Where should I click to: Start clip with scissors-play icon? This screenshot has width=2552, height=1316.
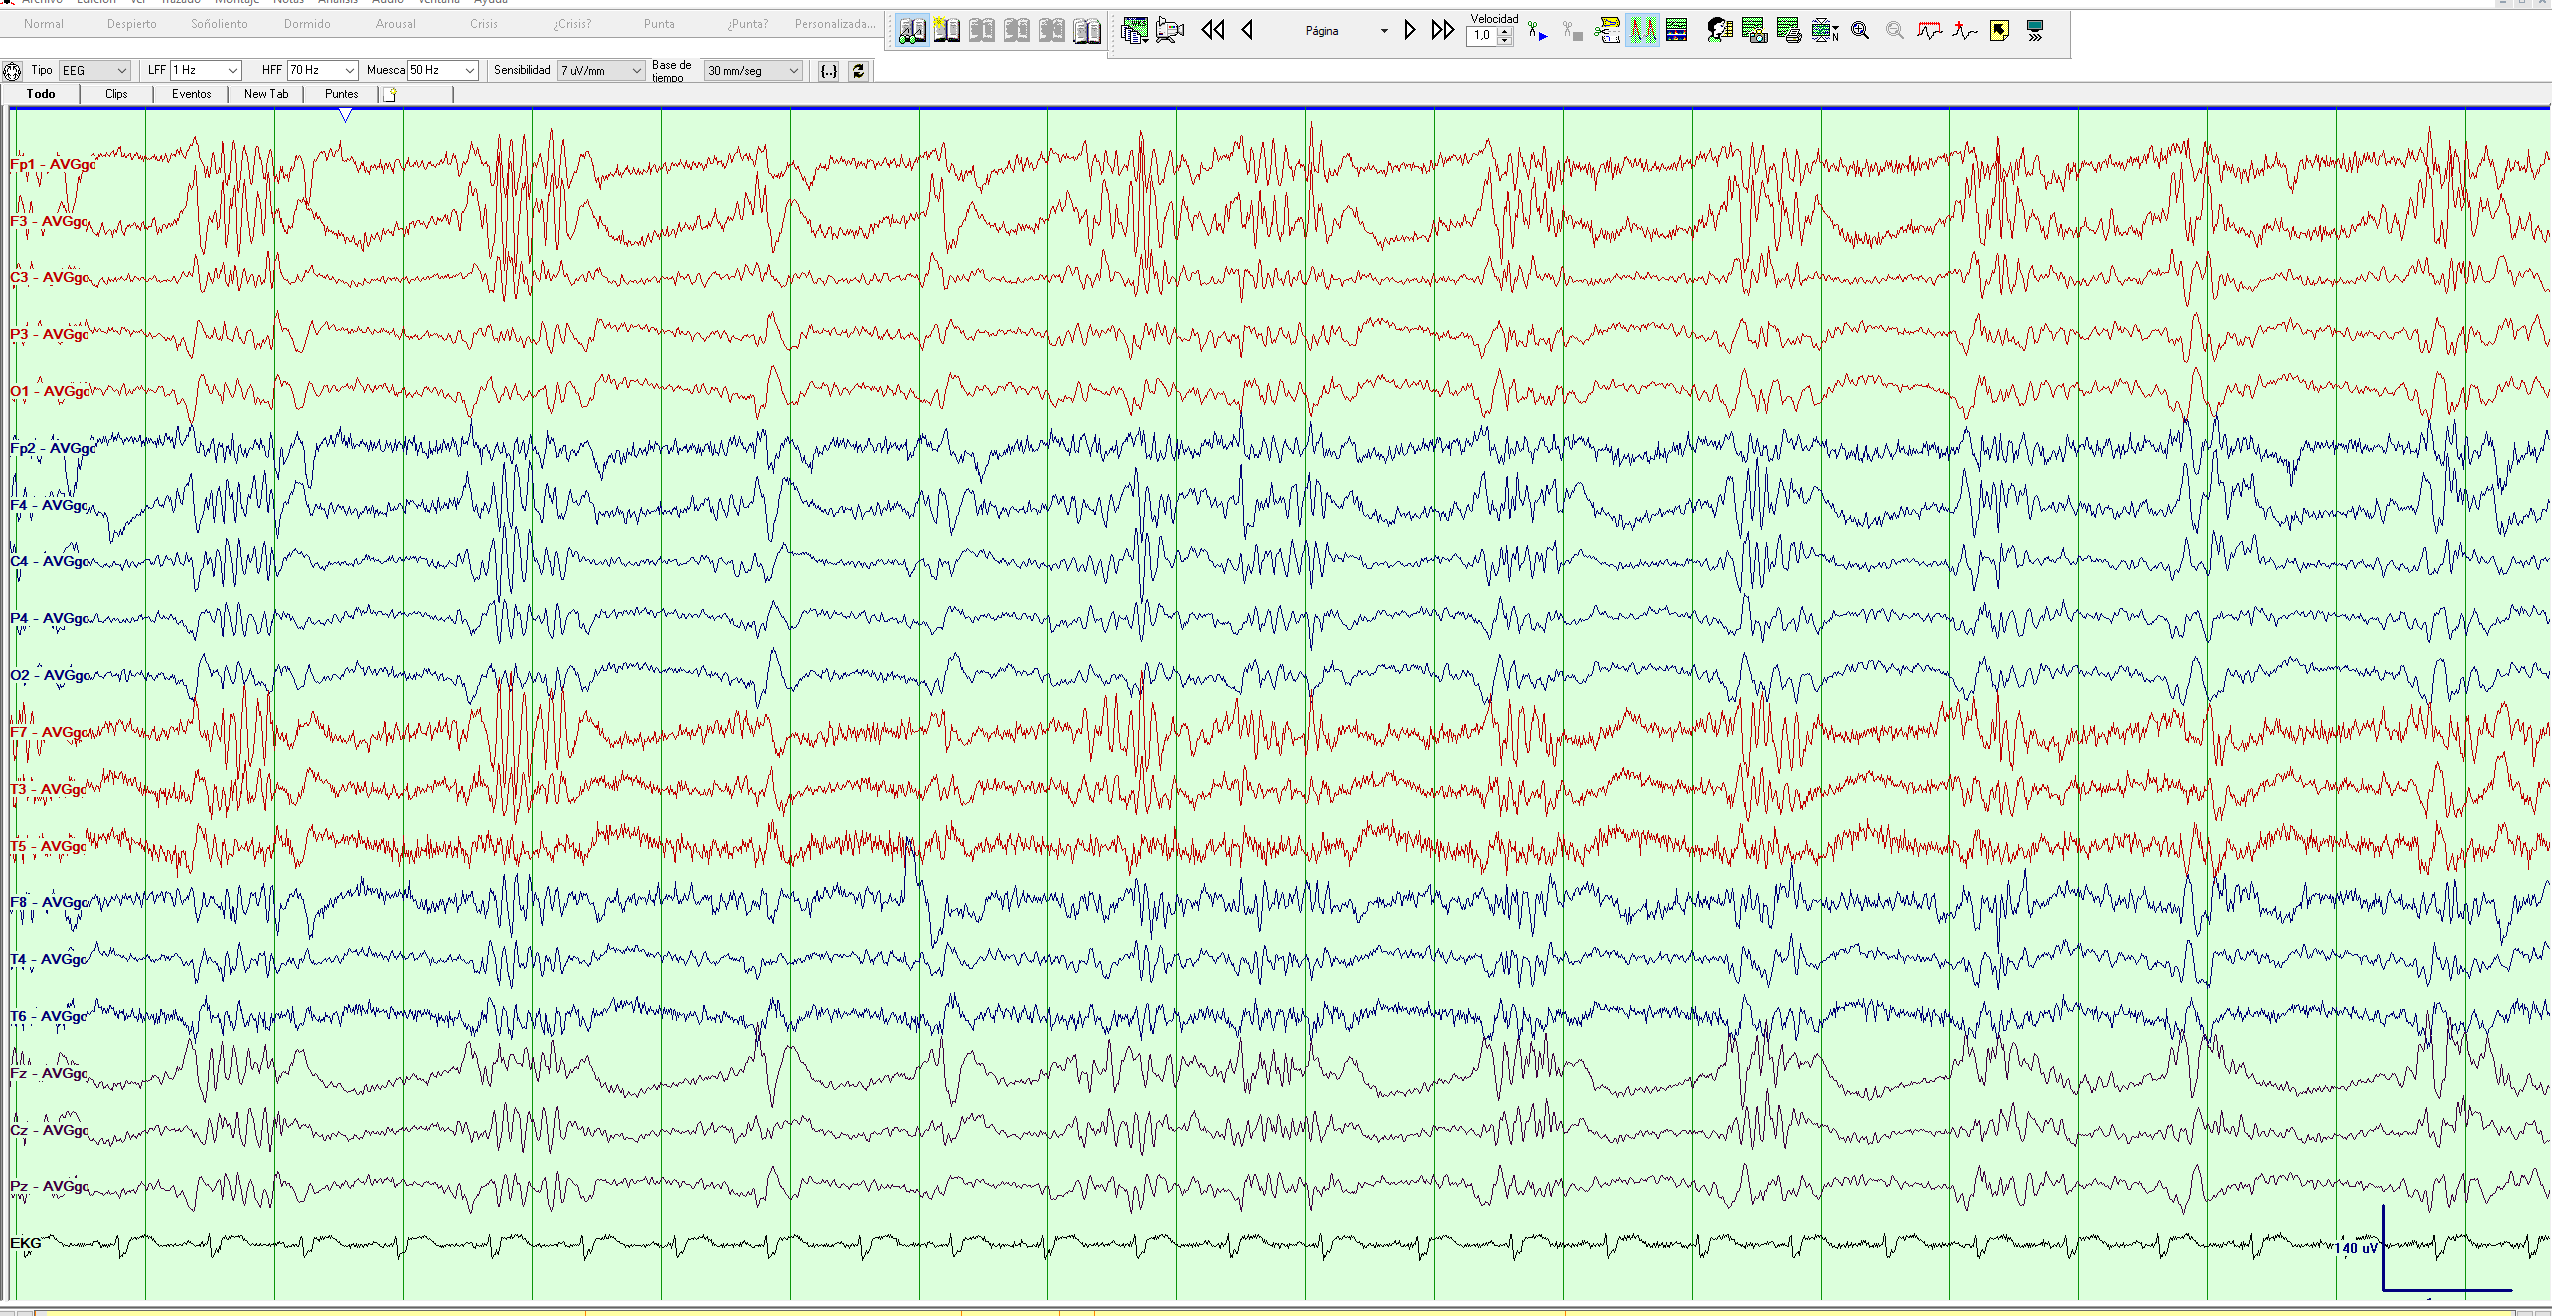(1538, 32)
